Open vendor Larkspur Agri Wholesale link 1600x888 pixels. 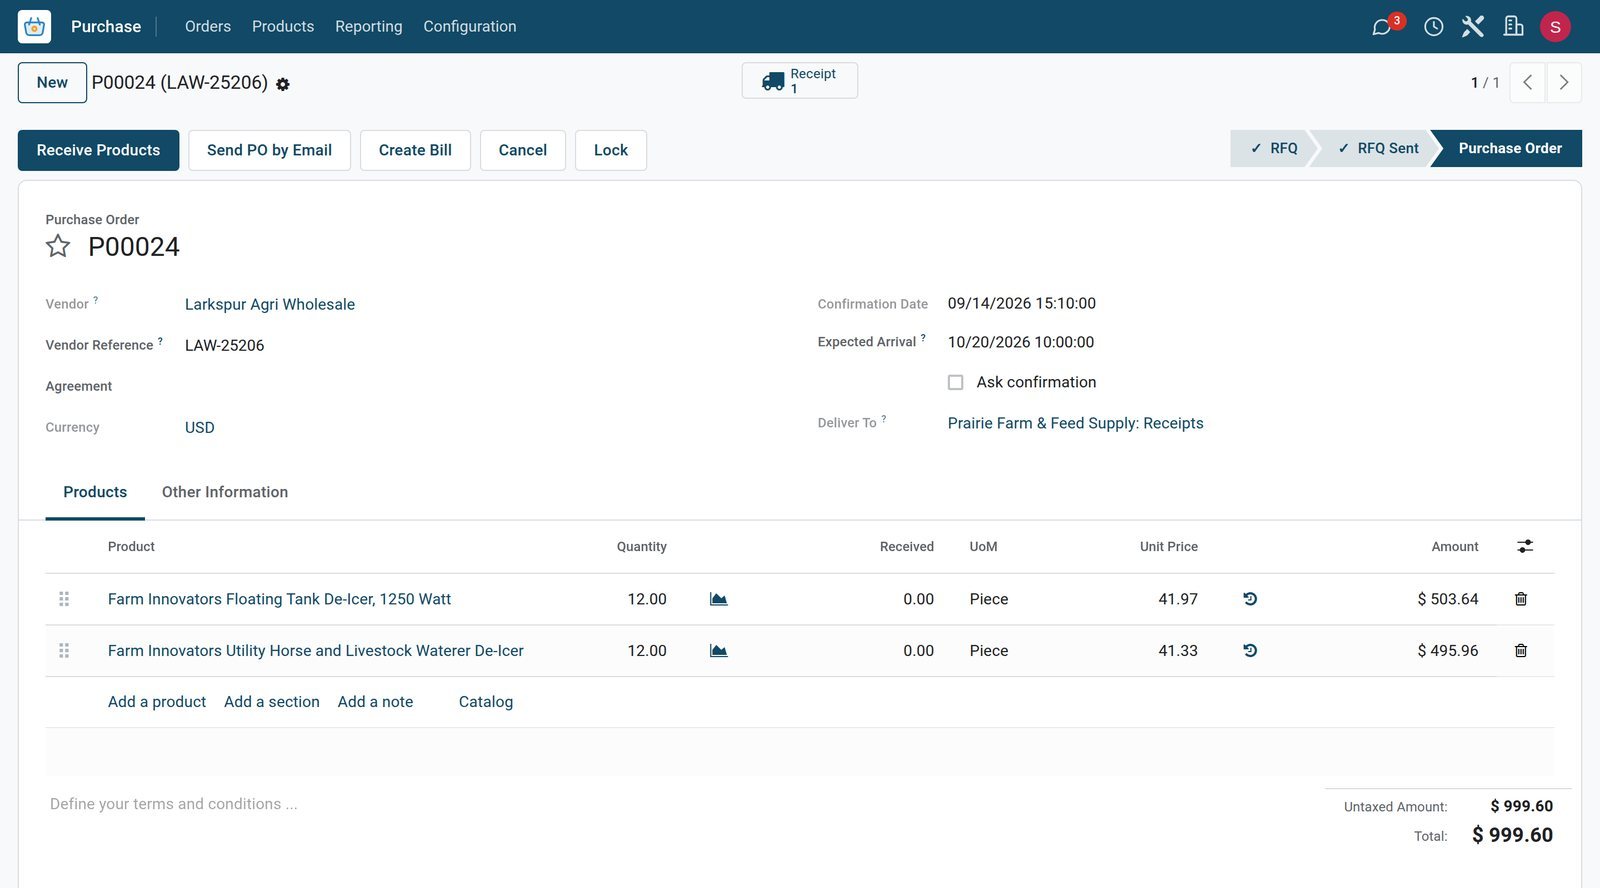pyautogui.click(x=270, y=304)
